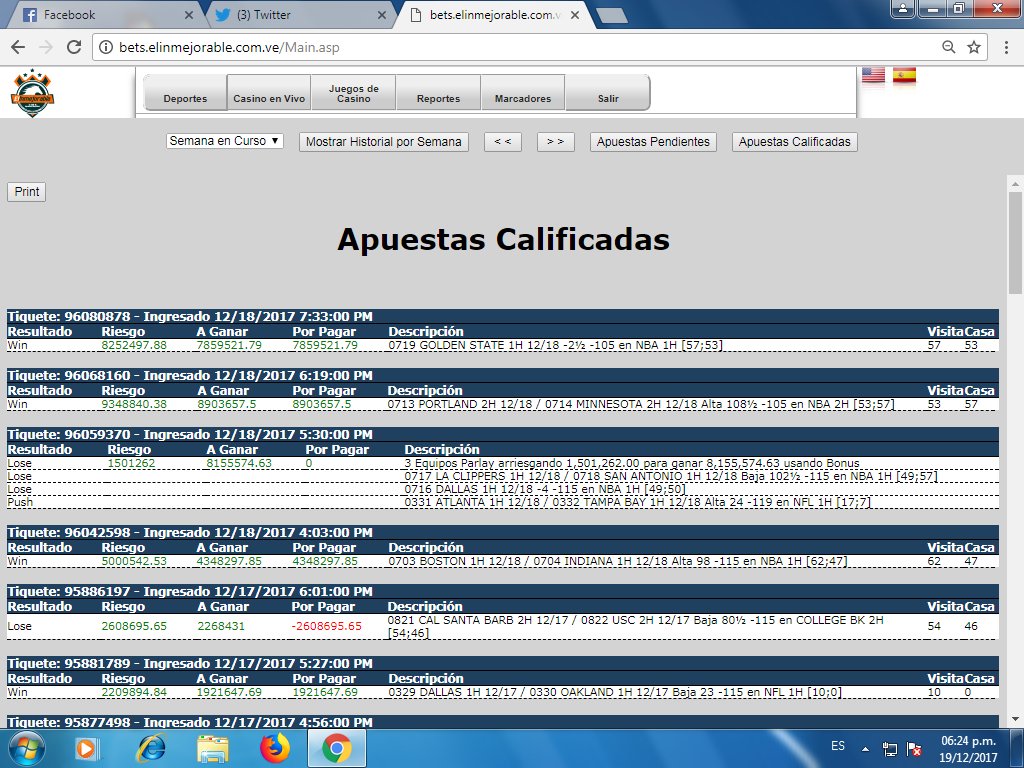
Task: Open the Chrome three-dot menu
Action: (x=1006, y=47)
